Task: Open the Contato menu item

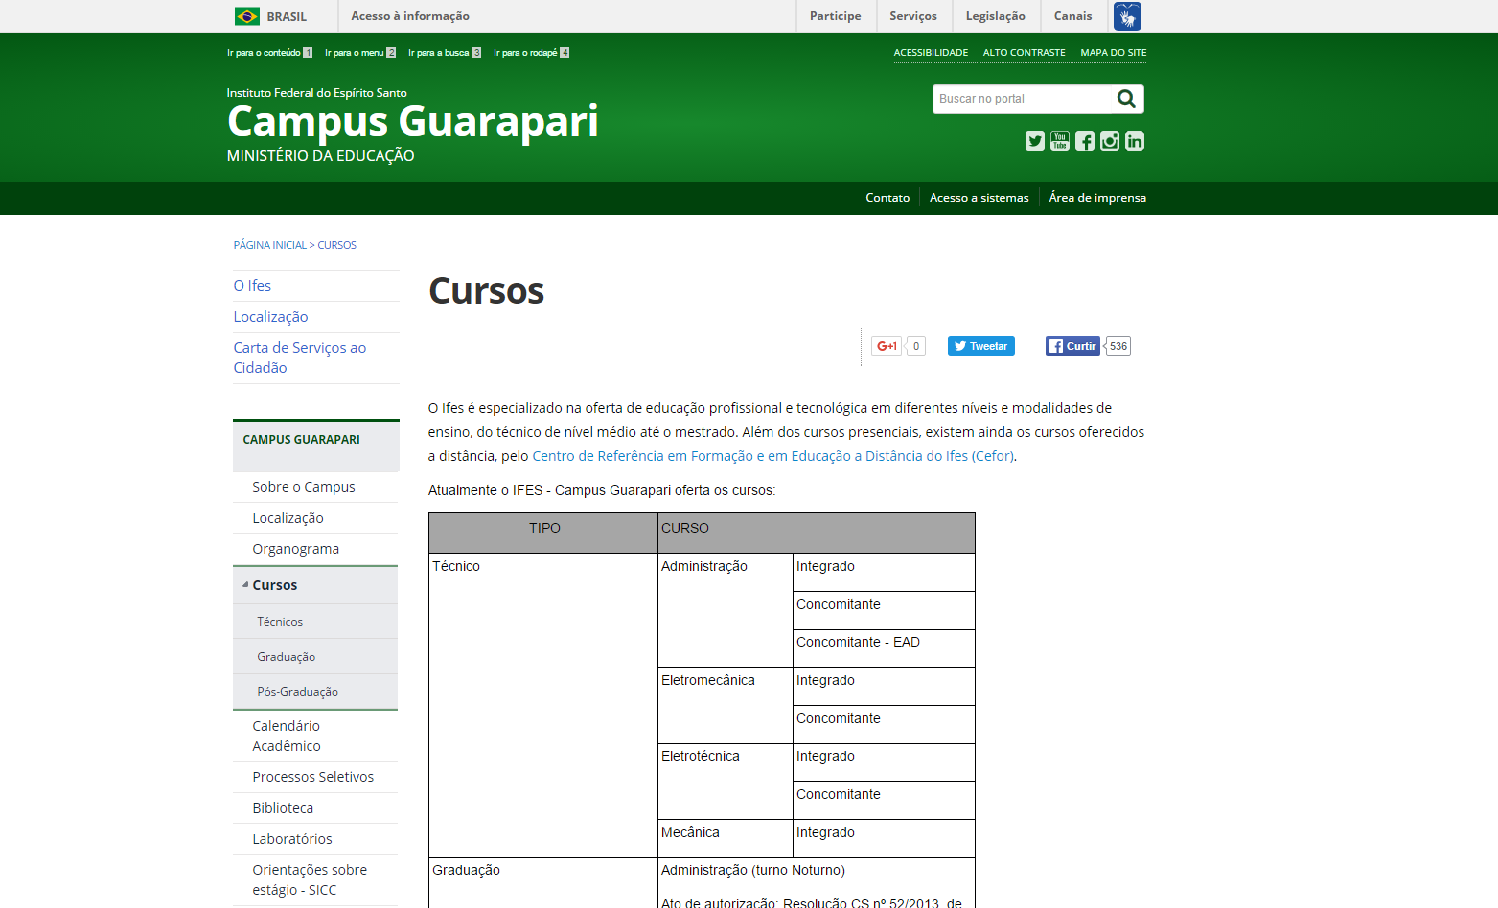Action: tap(888, 198)
